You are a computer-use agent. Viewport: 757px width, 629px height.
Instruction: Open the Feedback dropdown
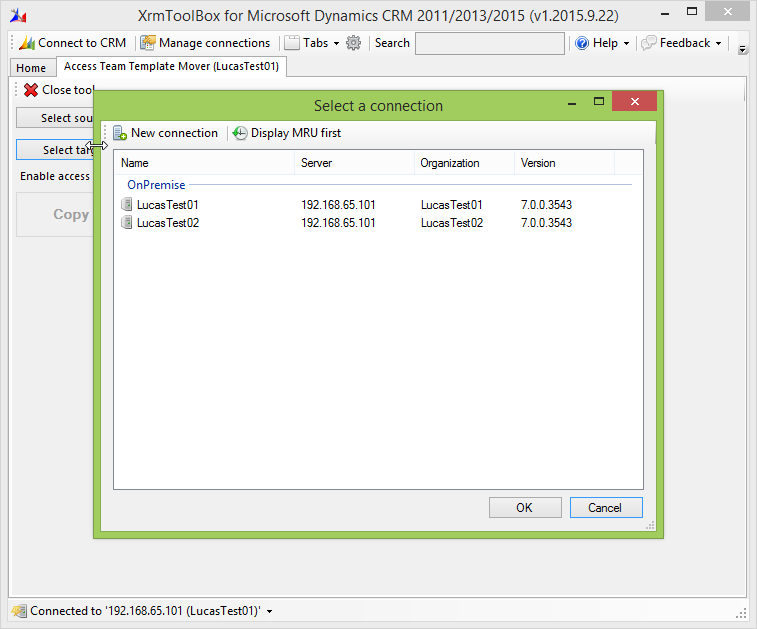(x=682, y=43)
